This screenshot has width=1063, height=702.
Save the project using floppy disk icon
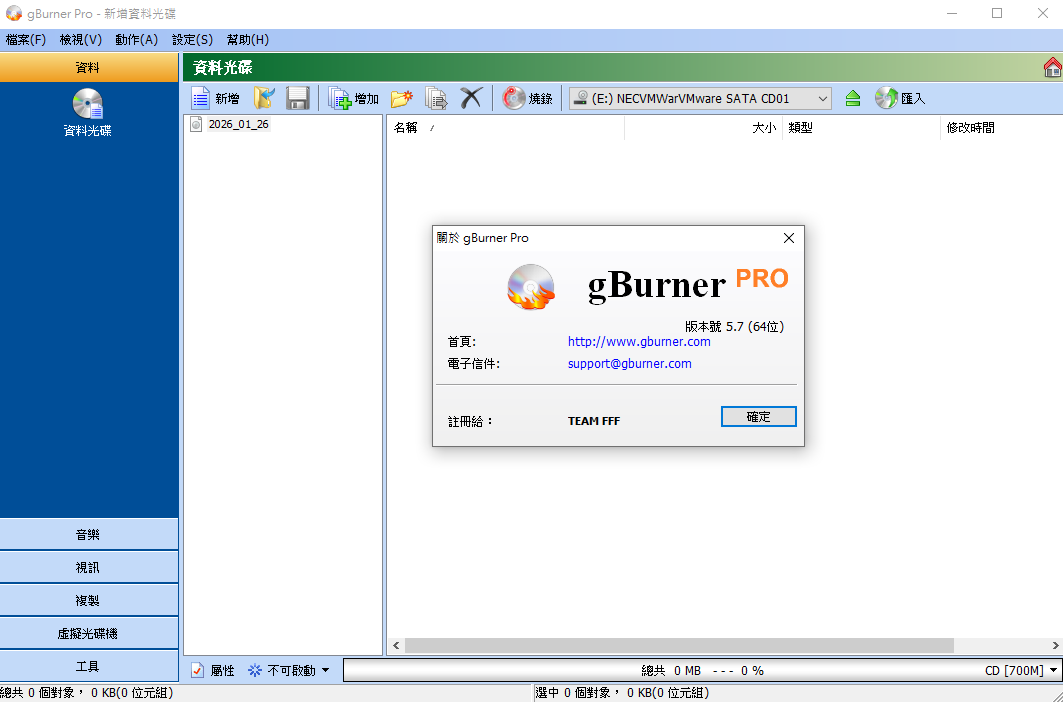298,98
